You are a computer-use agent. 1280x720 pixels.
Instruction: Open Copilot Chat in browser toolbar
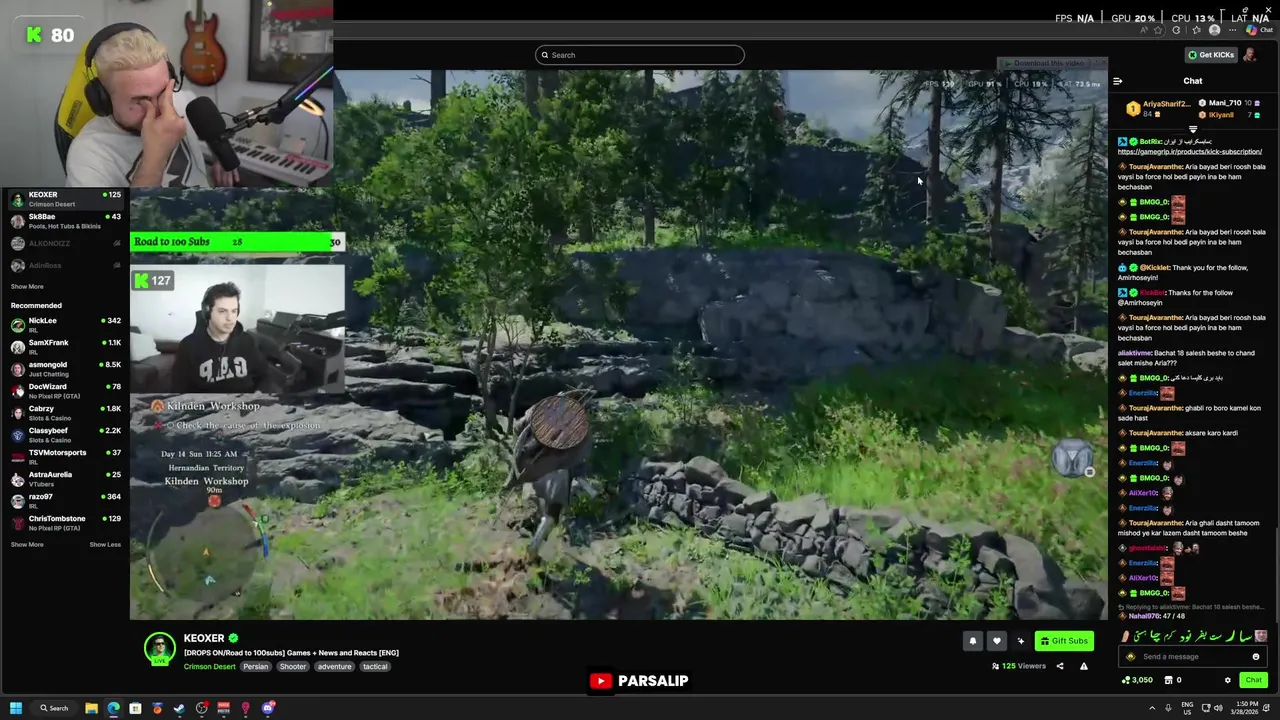point(1259,30)
